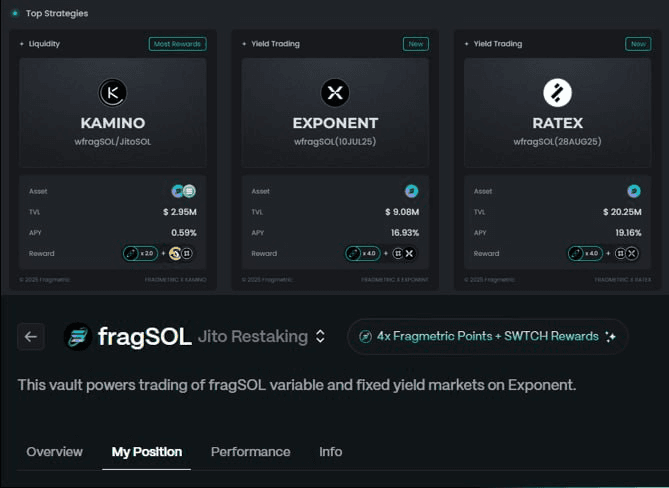Click Kamino asset token pair icons
Screen dimensions: 669x488
point(184,191)
